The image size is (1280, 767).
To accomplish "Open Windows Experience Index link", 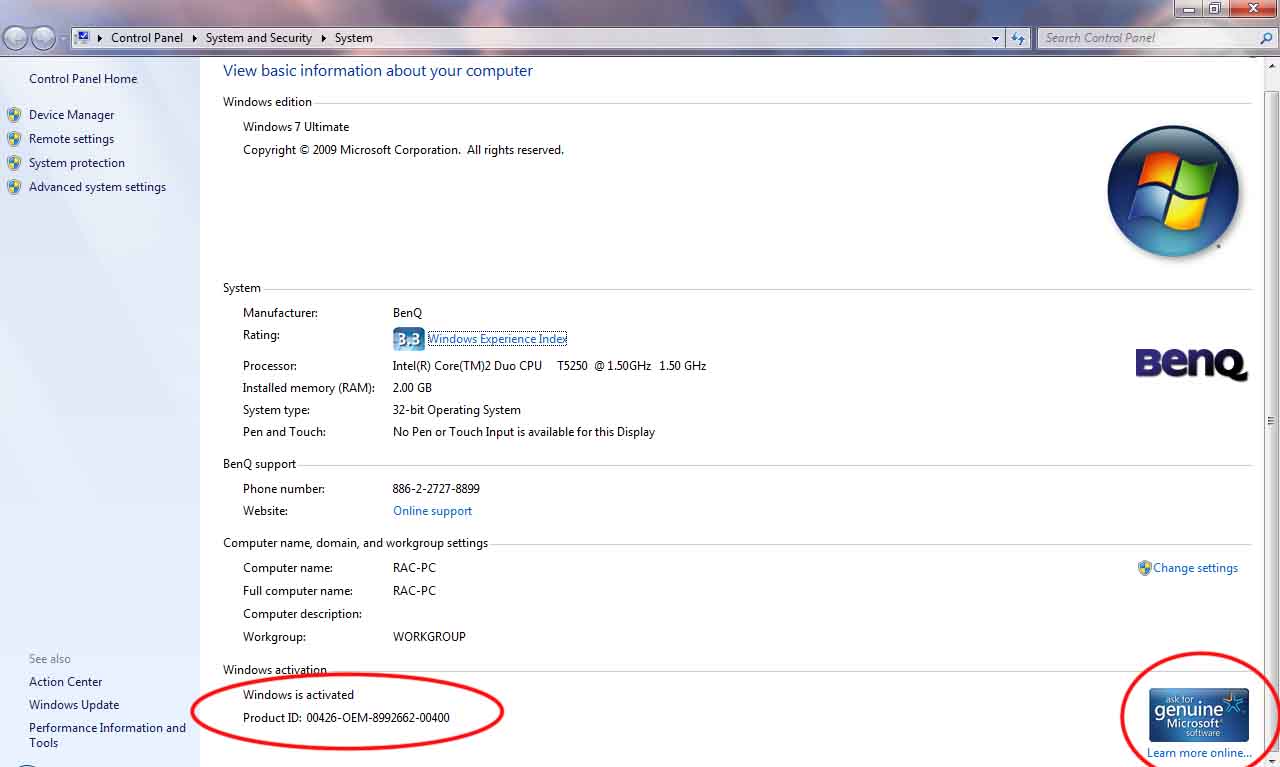I will pyautogui.click(x=497, y=339).
